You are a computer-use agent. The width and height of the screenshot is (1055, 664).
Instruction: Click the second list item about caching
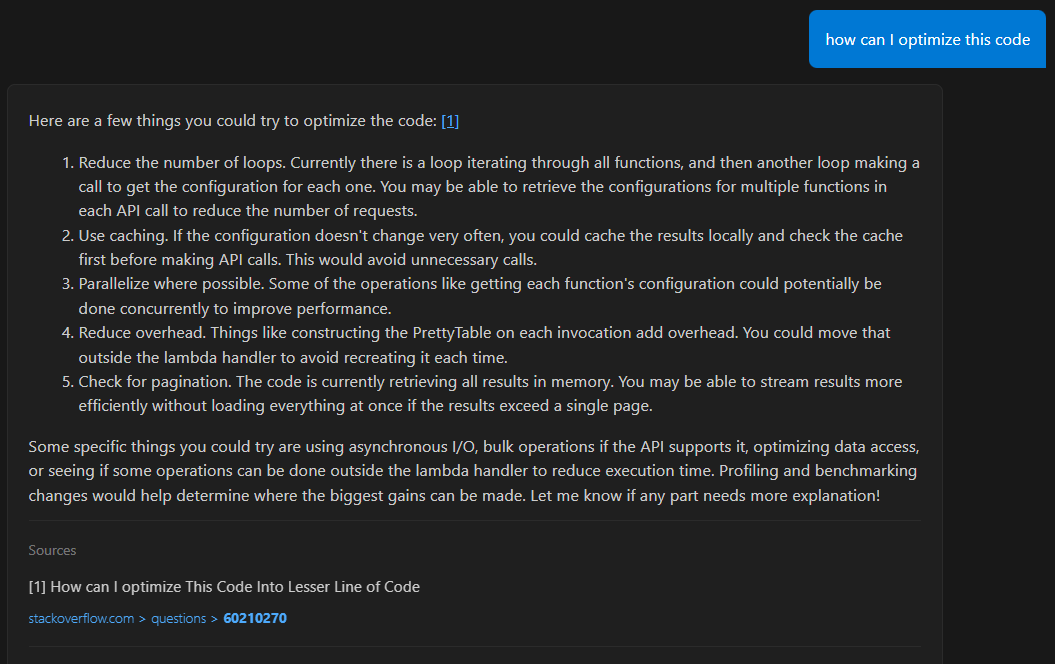click(400, 247)
